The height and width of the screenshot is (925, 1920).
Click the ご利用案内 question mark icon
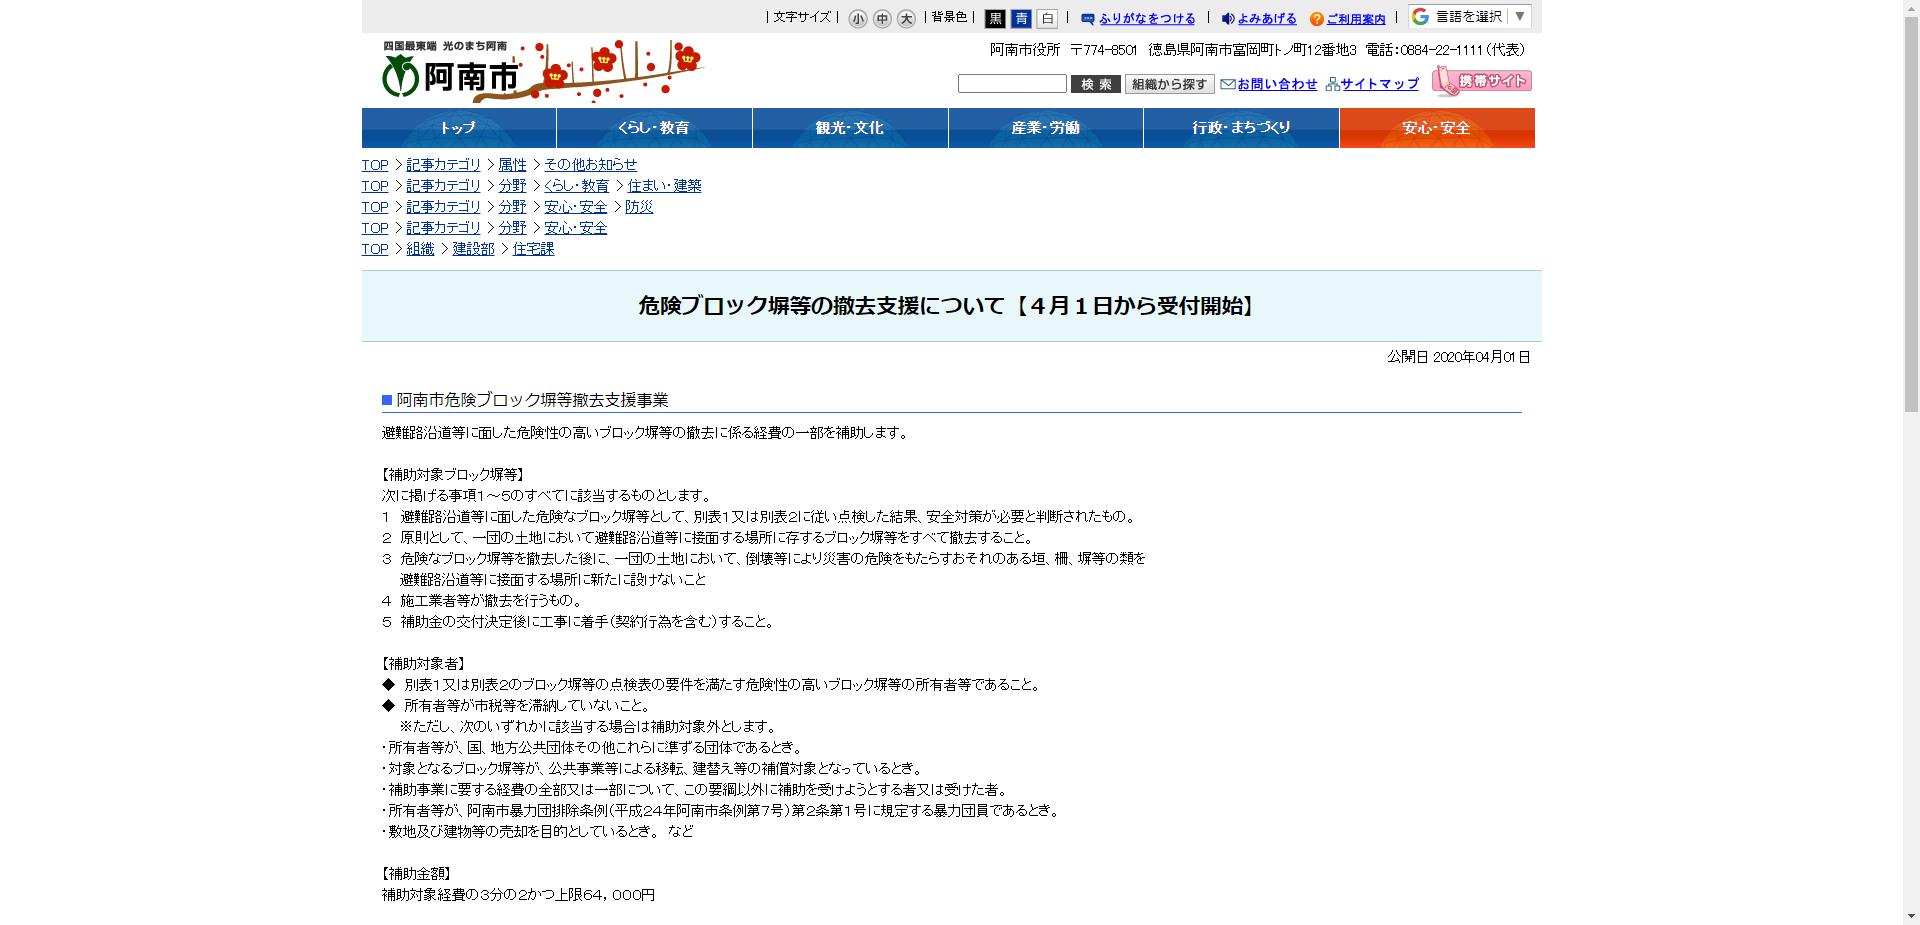(1315, 18)
